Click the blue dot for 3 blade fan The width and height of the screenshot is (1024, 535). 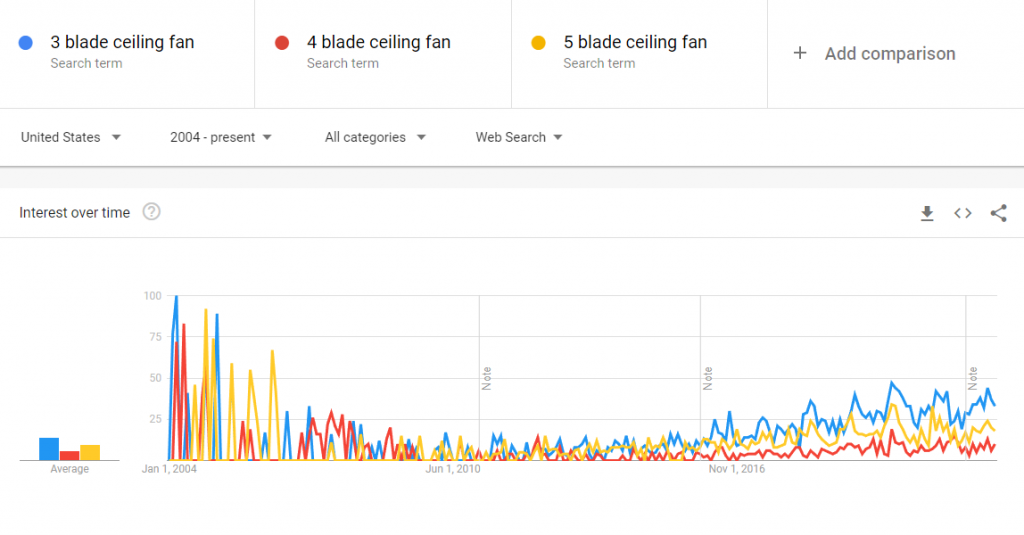click(25, 43)
